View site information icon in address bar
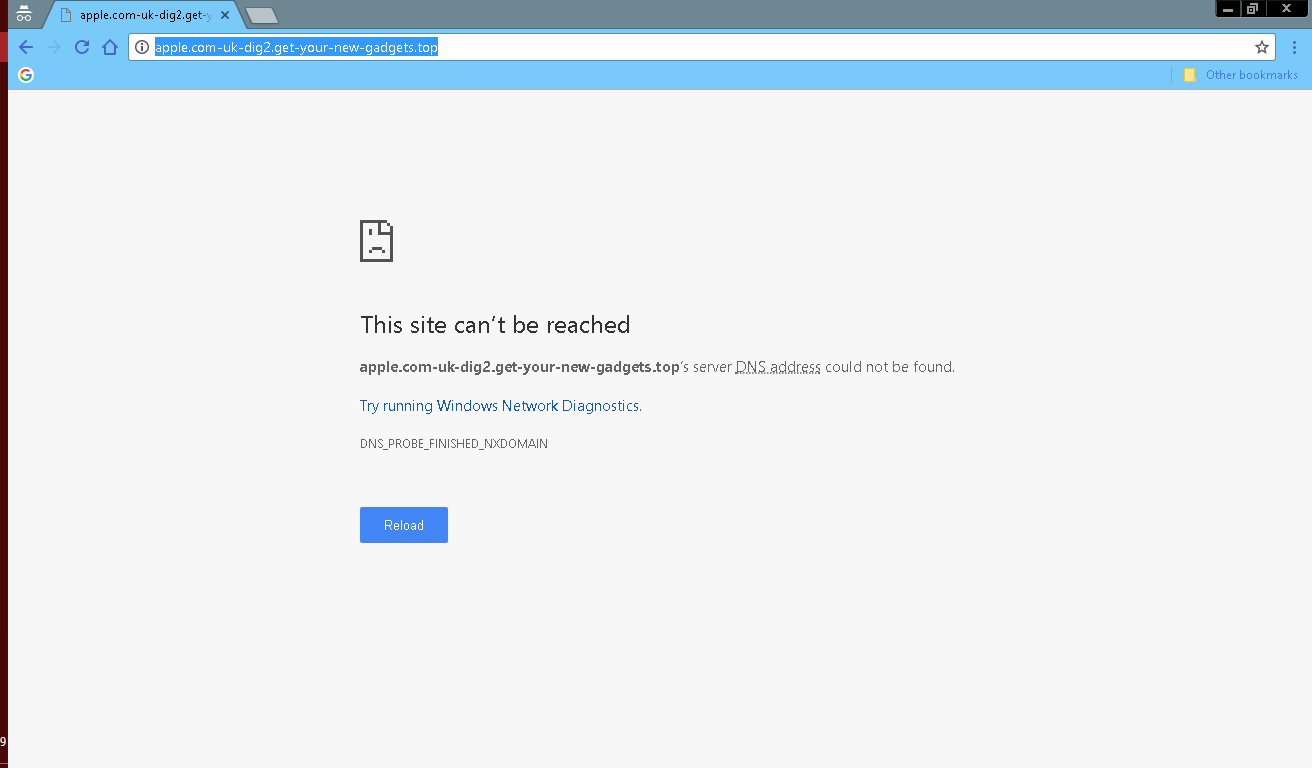Image resolution: width=1312 pixels, height=768 pixels. pos(142,47)
